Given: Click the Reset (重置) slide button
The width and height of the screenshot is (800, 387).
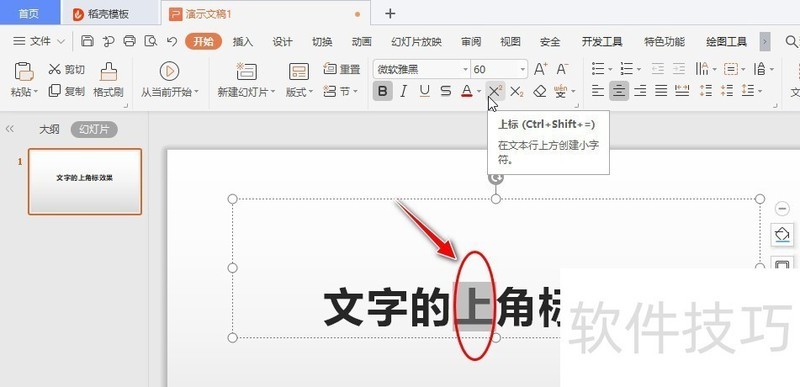Looking at the screenshot, I should point(341,69).
